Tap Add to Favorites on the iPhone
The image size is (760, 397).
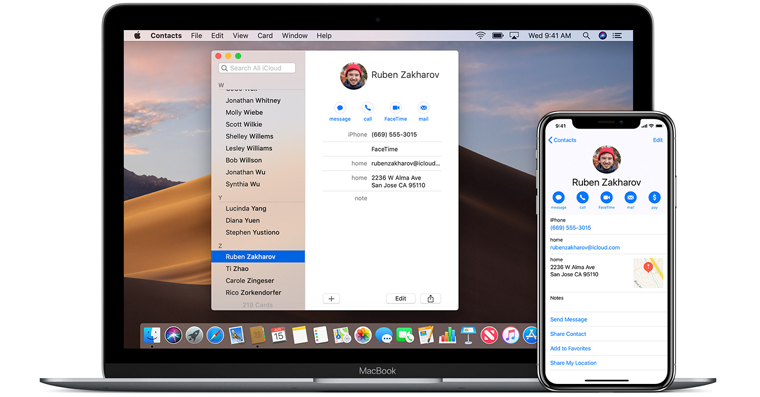[570, 349]
